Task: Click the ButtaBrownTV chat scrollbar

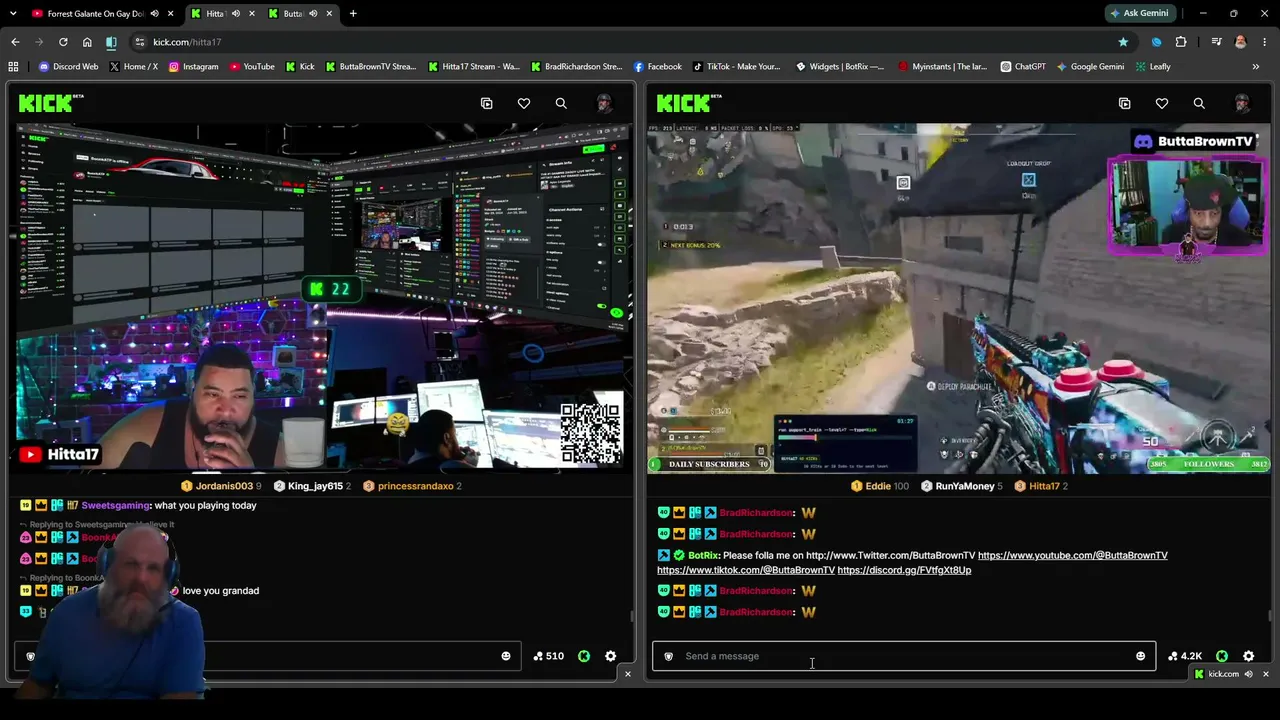Action: pos(1269,616)
